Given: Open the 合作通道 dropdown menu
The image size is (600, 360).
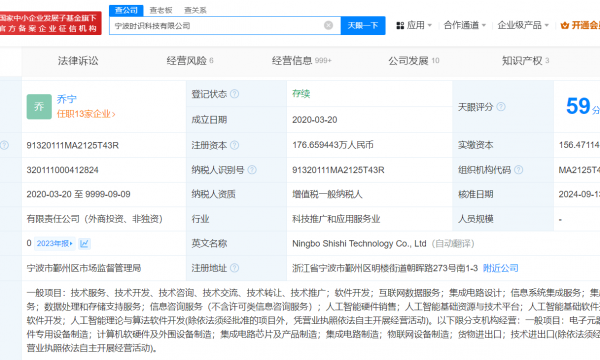Looking at the screenshot, I should pyautogui.click(x=465, y=25).
